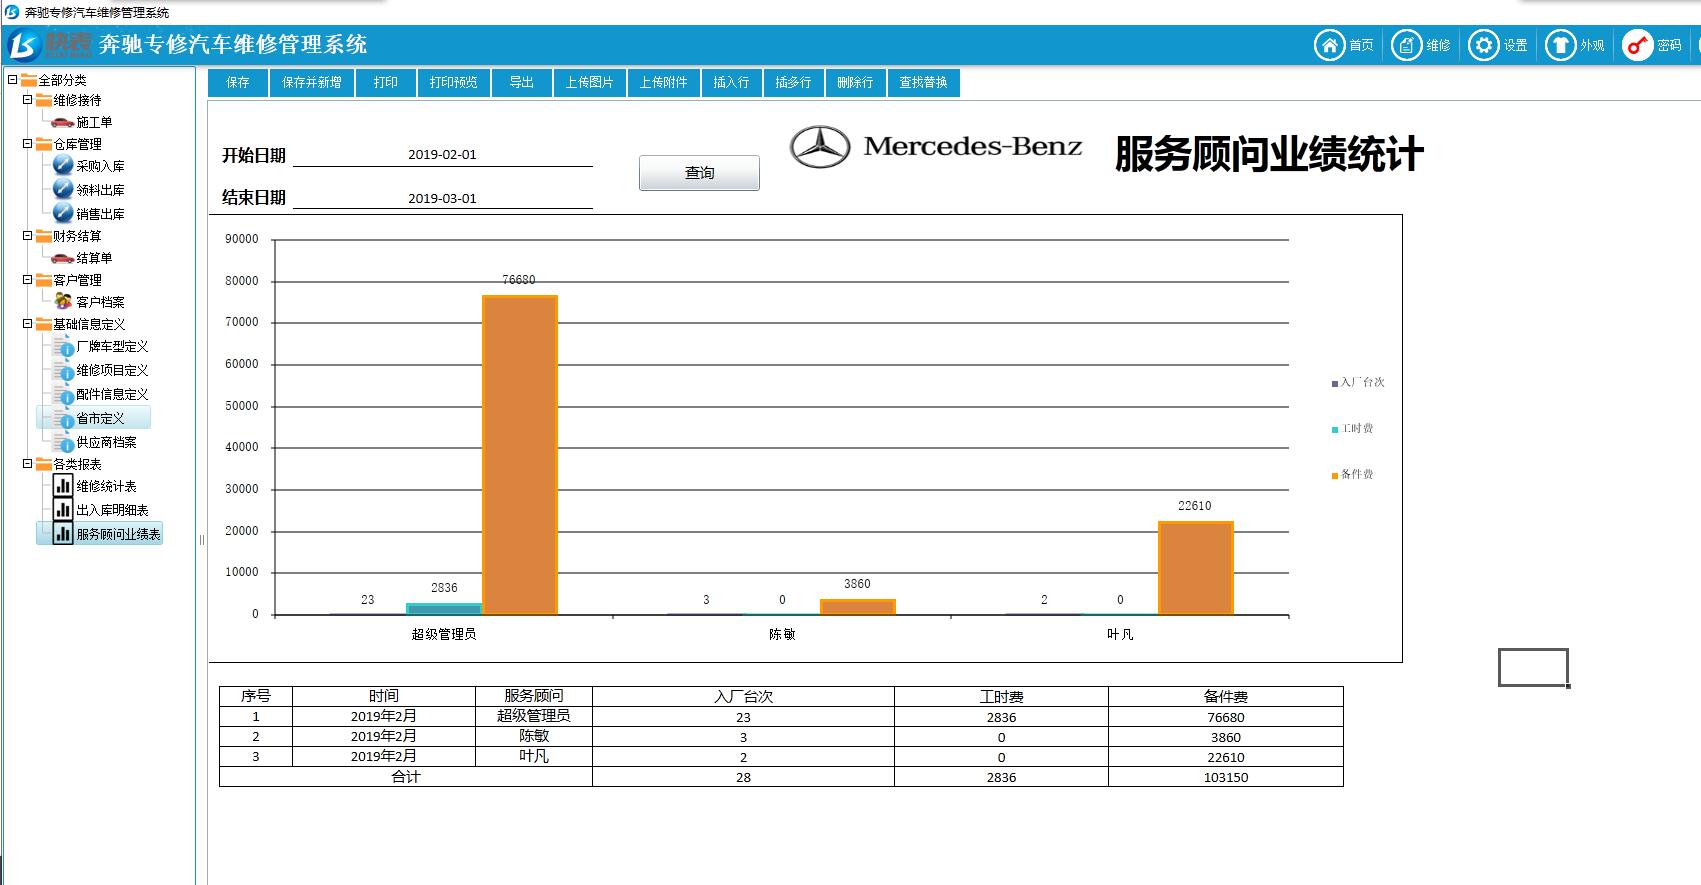Click the orange 76680 bar
Screen dimensions: 1701x885
520,455
